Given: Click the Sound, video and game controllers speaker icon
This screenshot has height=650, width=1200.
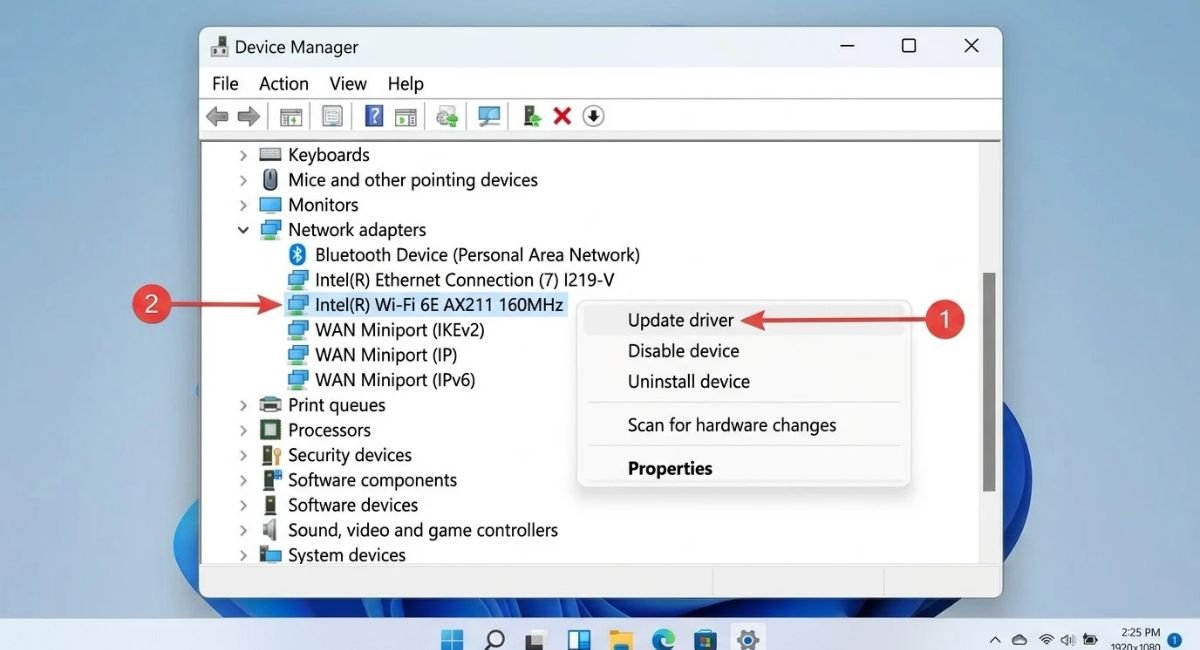Looking at the screenshot, I should pyautogui.click(x=269, y=530).
